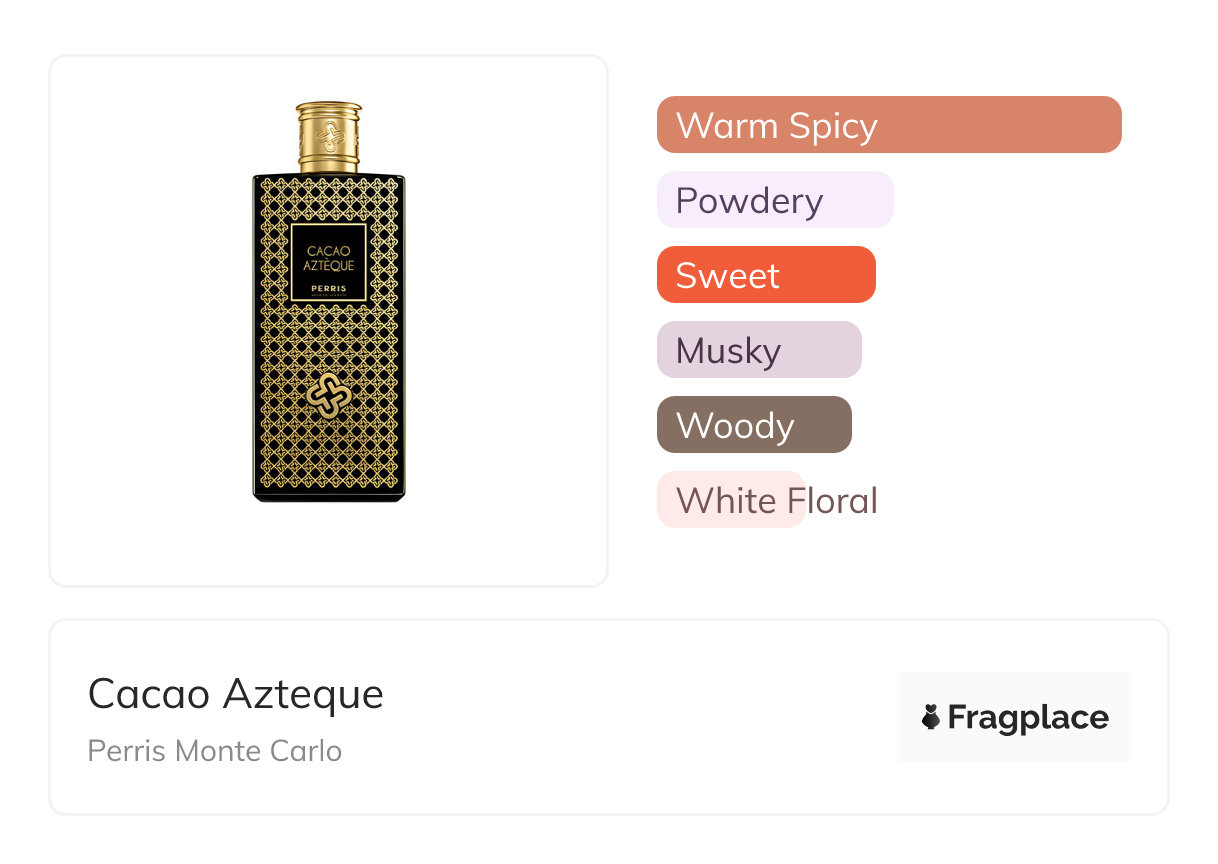Screen dimensions: 1218x864
Task: Click the PERRIS text on the bottle label
Action: pos(329,285)
